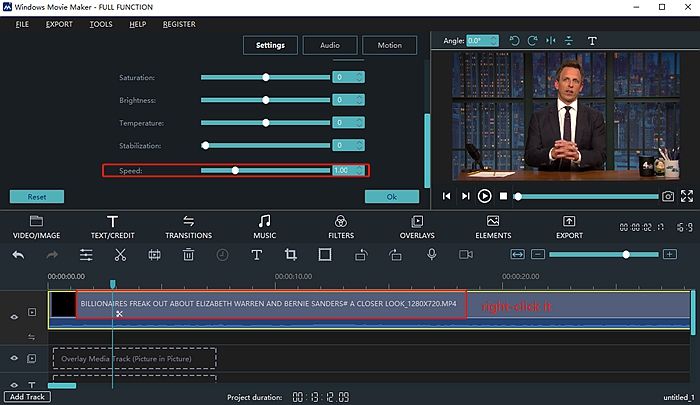Rotate video counterclockwise in preview toolbar

coord(515,41)
